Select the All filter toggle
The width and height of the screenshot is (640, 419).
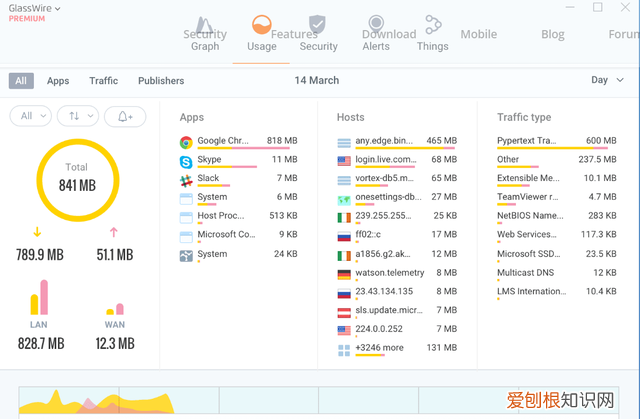coord(21,81)
